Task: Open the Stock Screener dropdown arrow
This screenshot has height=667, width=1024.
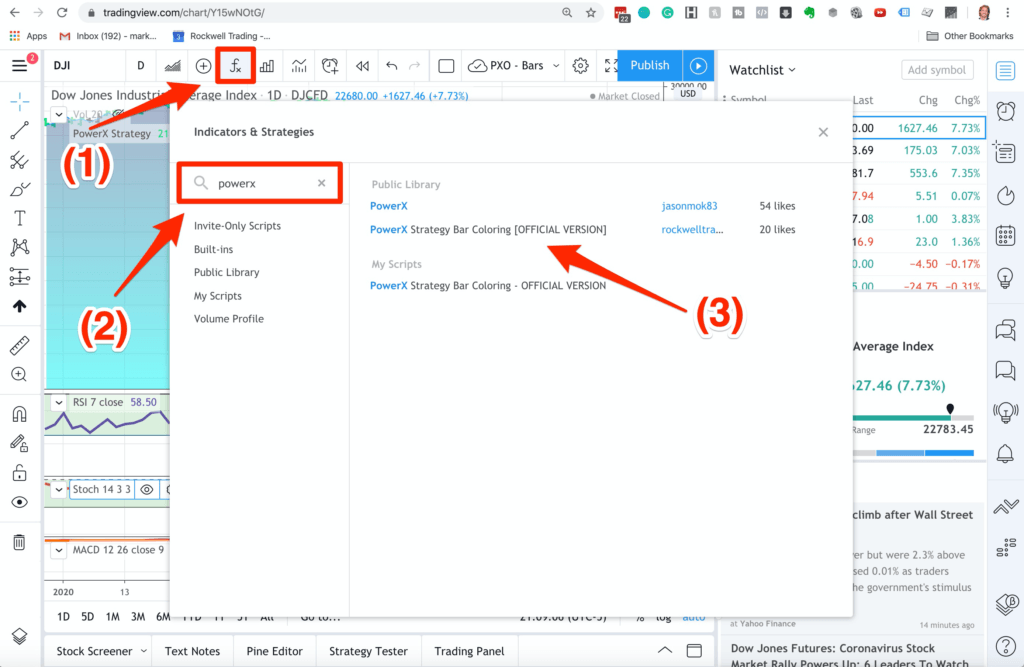Action: pyautogui.click(x=144, y=651)
